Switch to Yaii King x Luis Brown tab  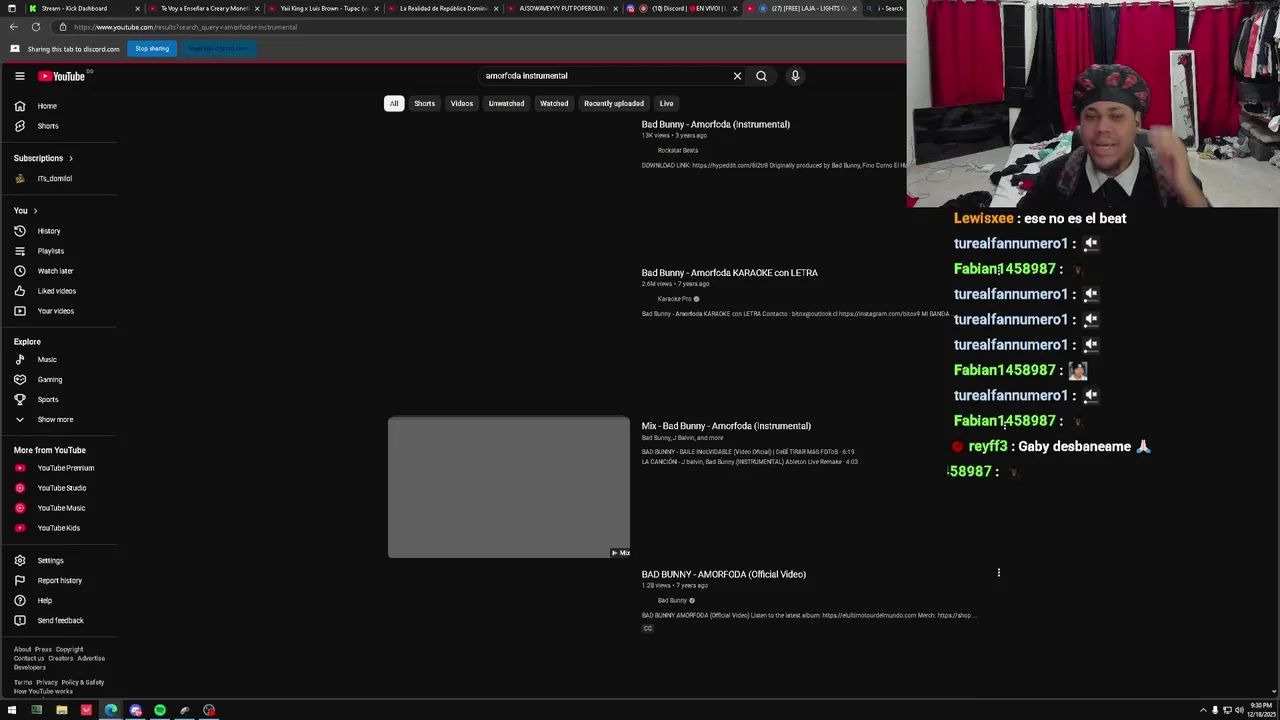coord(322,8)
